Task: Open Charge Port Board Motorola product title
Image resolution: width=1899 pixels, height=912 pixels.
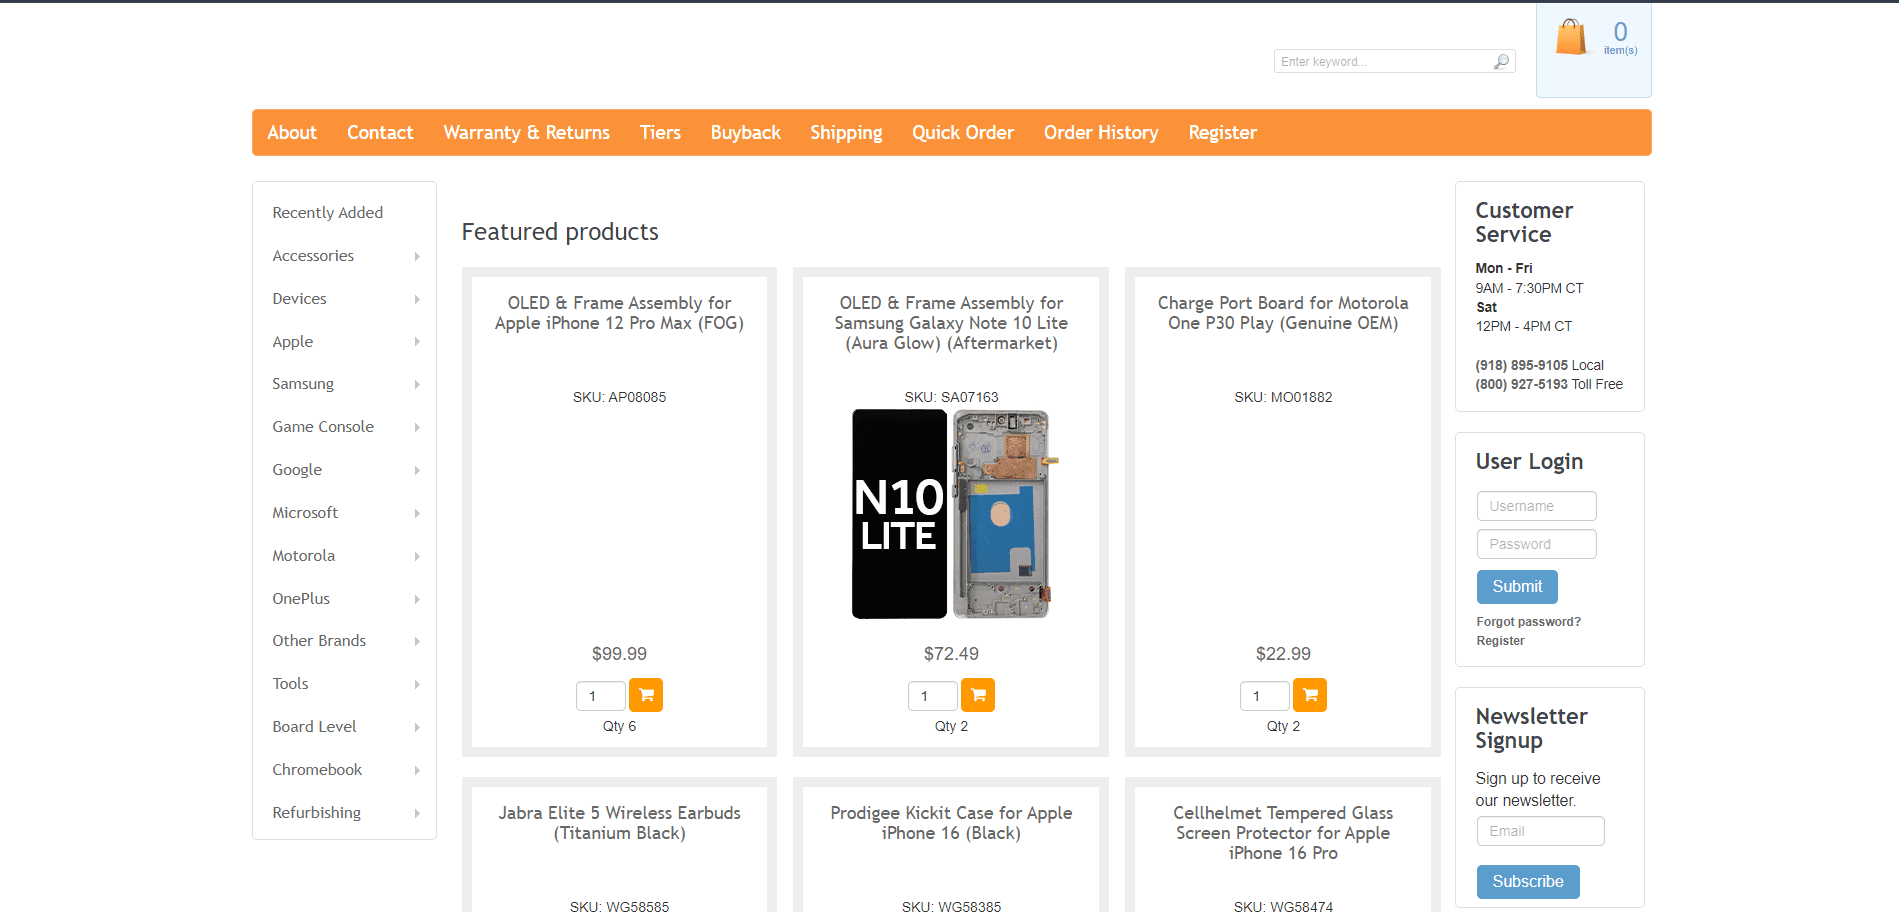Action: pos(1283,313)
